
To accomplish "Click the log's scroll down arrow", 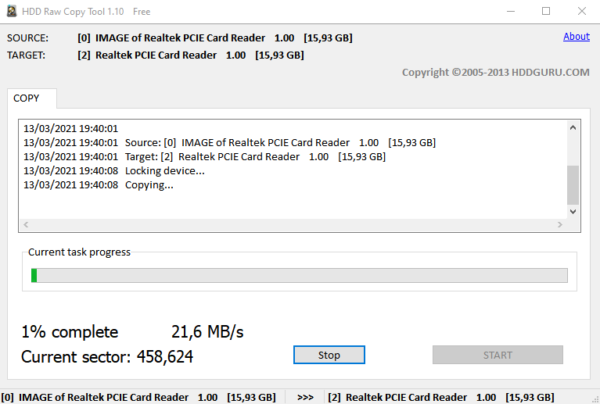I will point(573,212).
